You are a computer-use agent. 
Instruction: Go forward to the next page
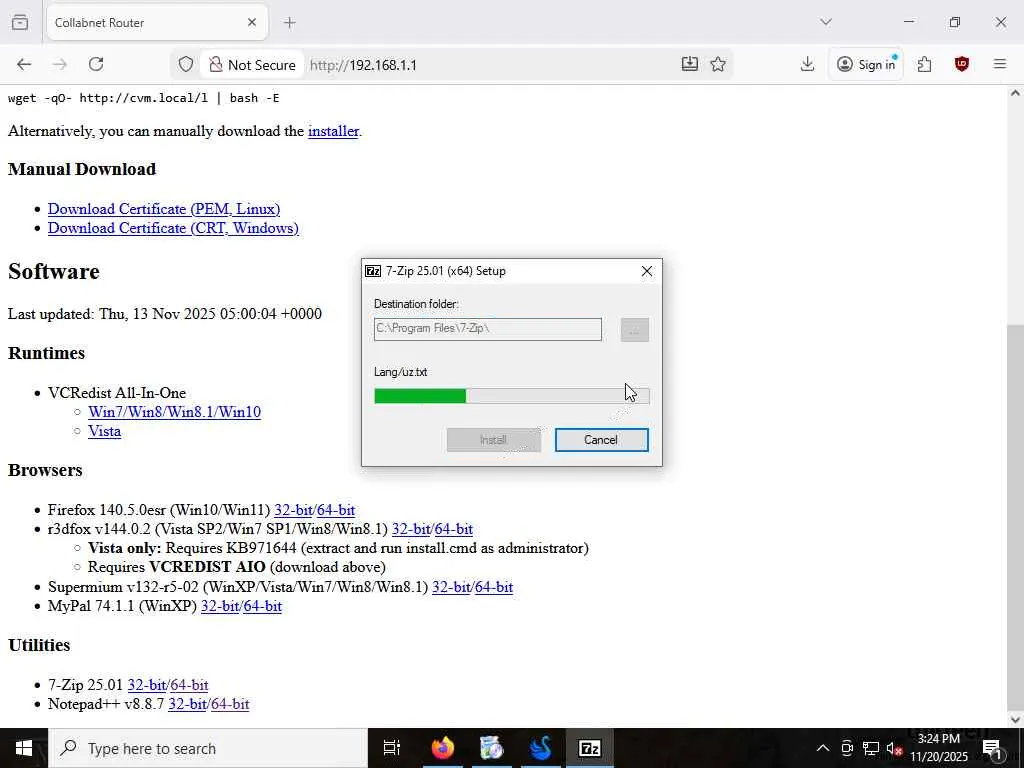[59, 64]
